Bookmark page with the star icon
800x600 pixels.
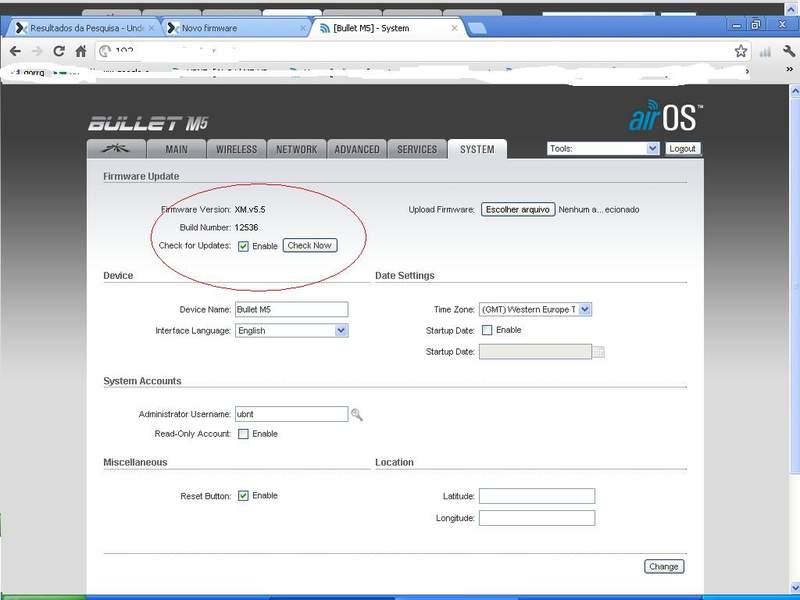pyautogui.click(x=741, y=51)
